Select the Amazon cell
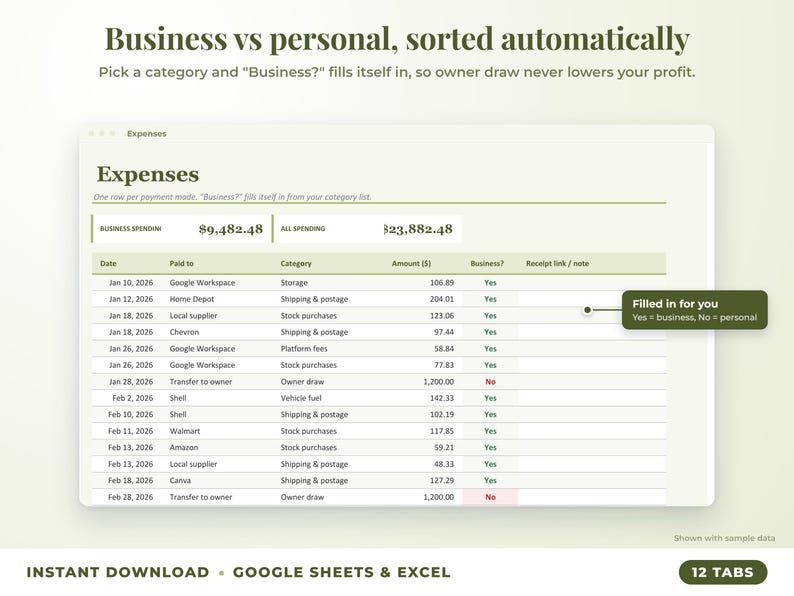Image resolution: width=794 pixels, height=596 pixels. [183, 448]
